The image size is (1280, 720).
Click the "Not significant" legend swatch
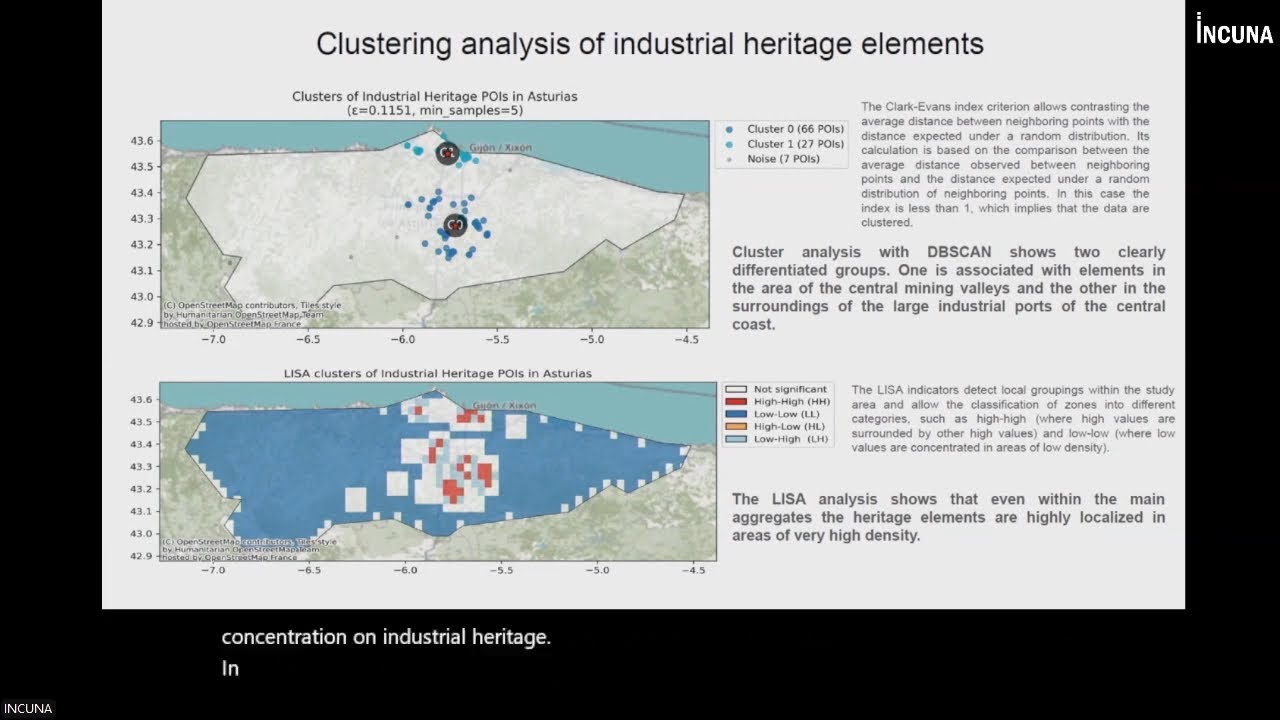tap(738, 389)
